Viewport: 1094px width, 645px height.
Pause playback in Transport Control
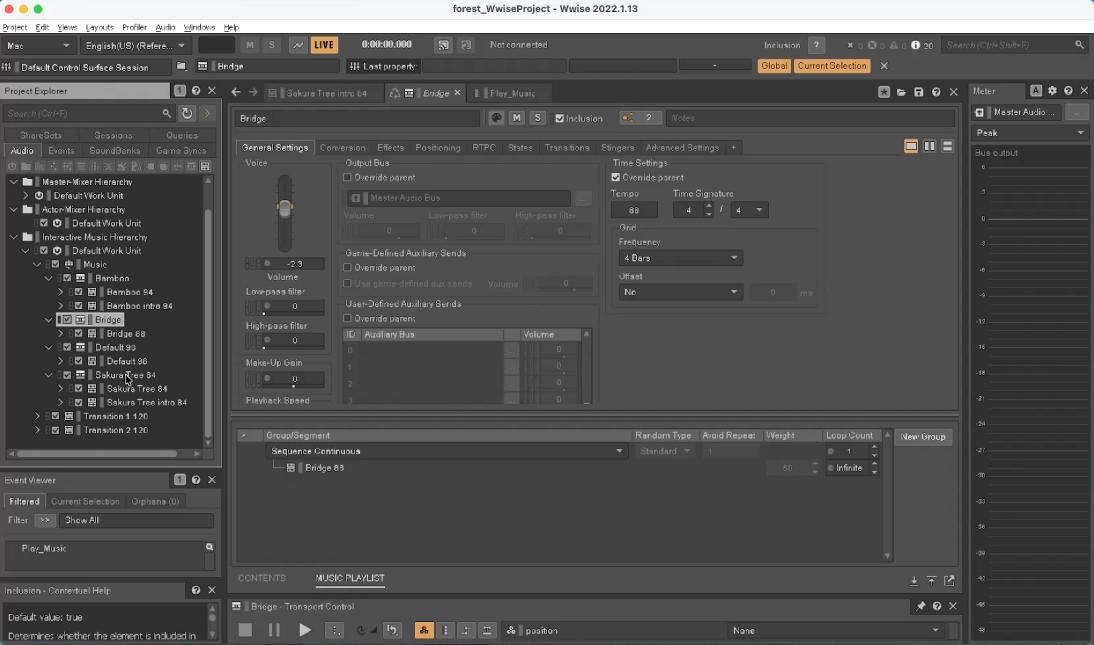click(x=274, y=630)
